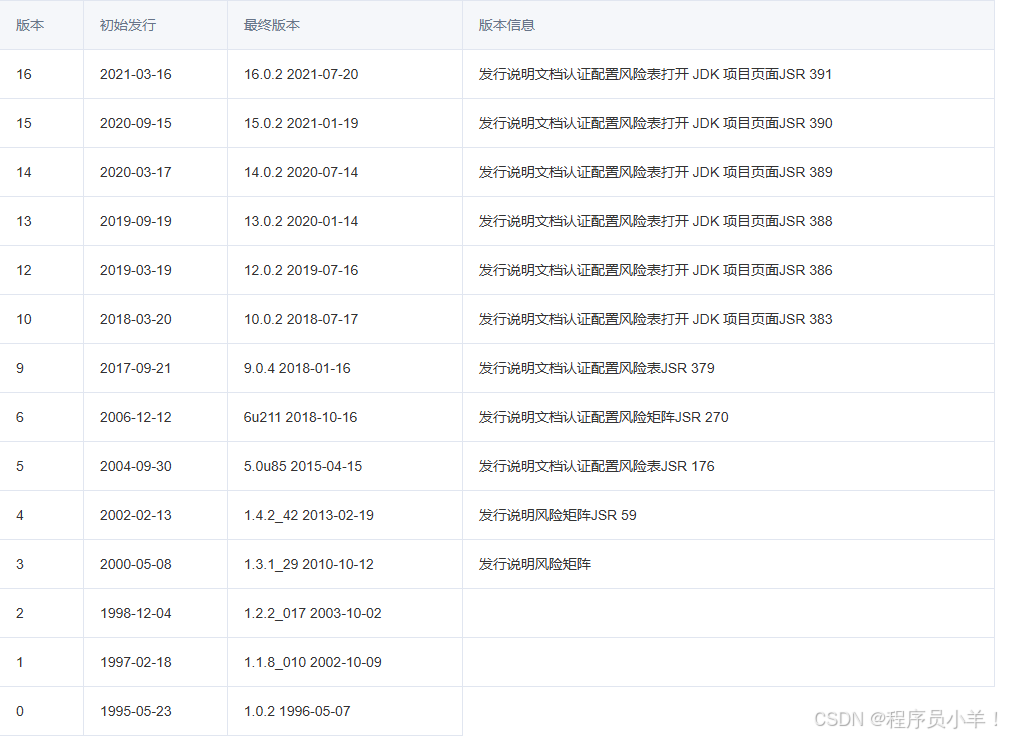Select the date 2019-03-19
This screenshot has width=1009, height=737.
coord(136,270)
